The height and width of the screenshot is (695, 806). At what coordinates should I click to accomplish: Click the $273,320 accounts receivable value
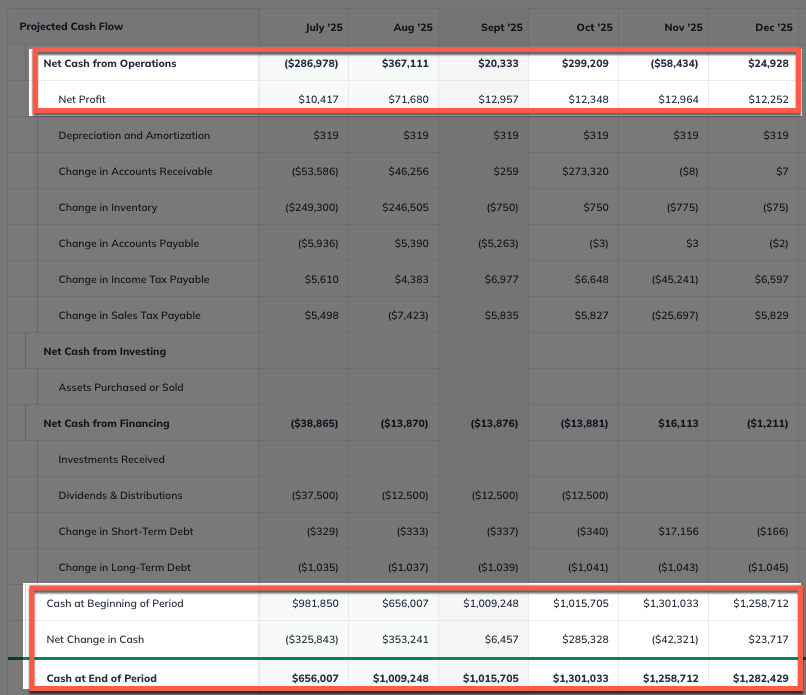pos(585,171)
